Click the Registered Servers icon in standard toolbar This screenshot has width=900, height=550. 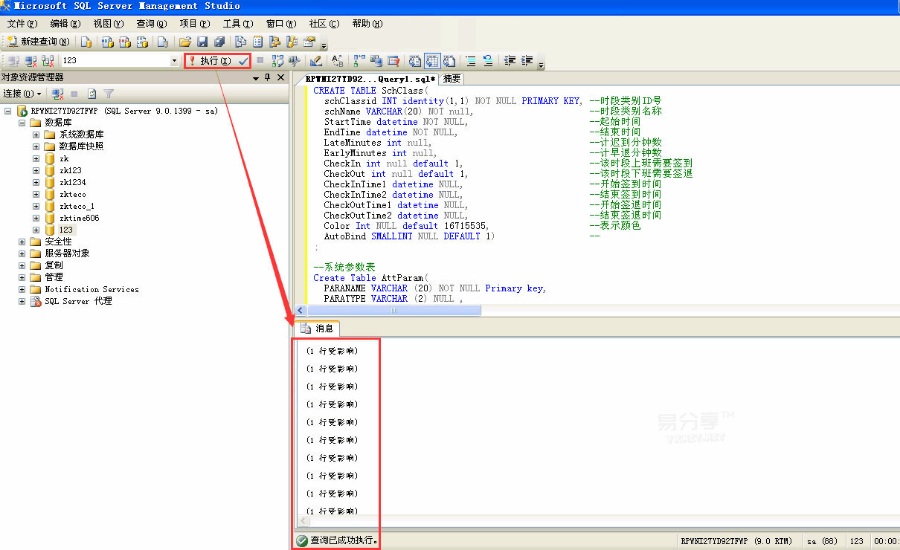coord(240,41)
